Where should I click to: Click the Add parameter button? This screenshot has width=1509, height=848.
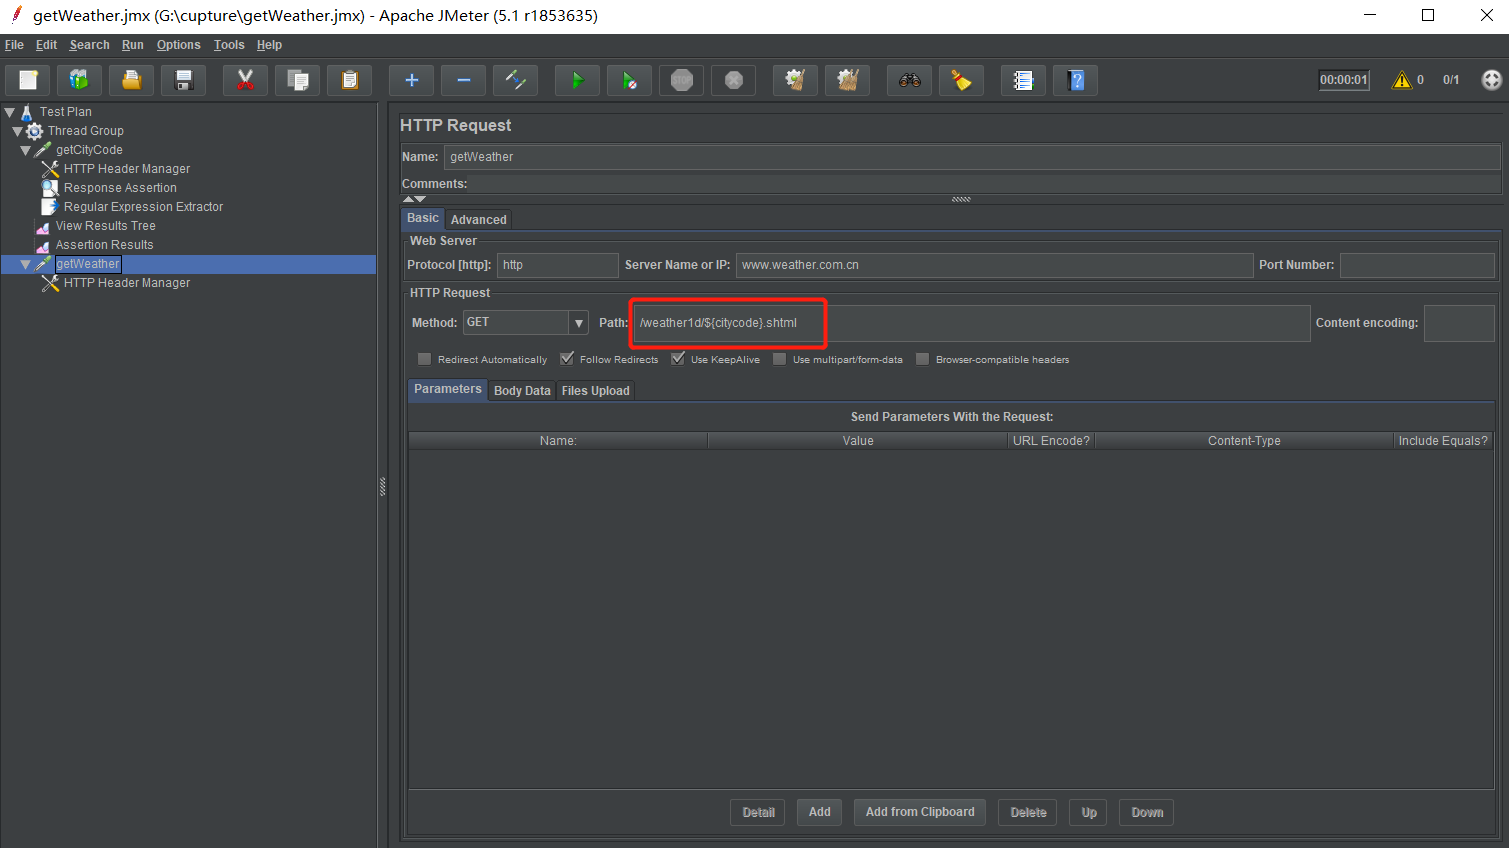point(820,812)
